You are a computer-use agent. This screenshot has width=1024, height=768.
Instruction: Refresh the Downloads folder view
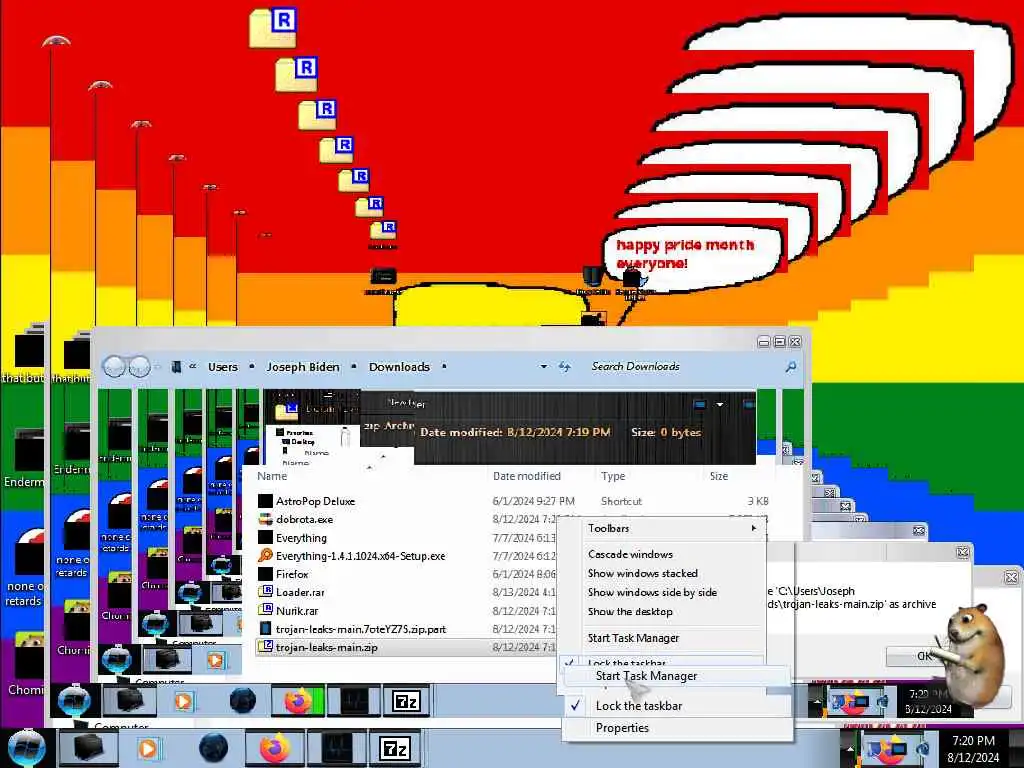564,367
